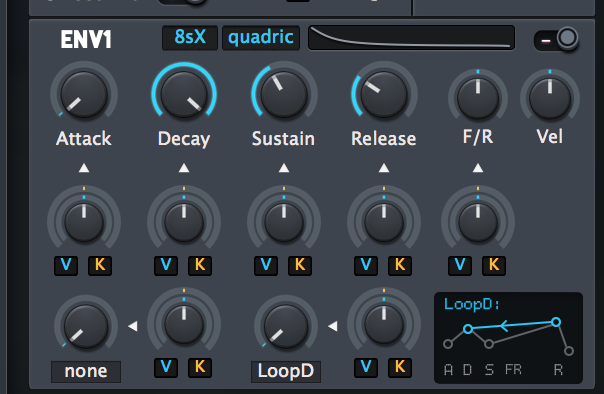Toggle K button in bottom row beside LoopD
Image resolution: width=604 pixels, height=394 pixels.
click(400, 367)
